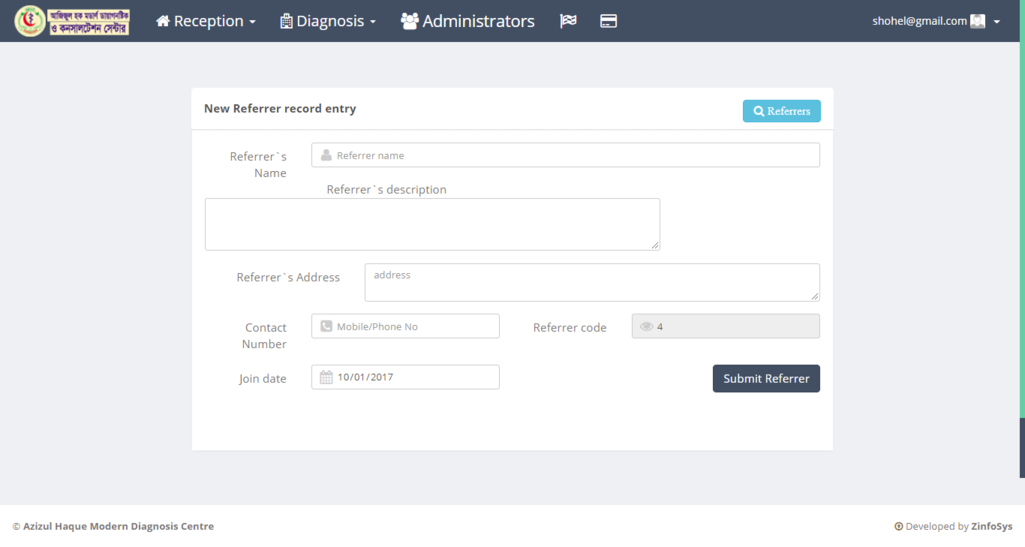
Task: Click the user avatar icon beside the email
Action: click(978, 21)
